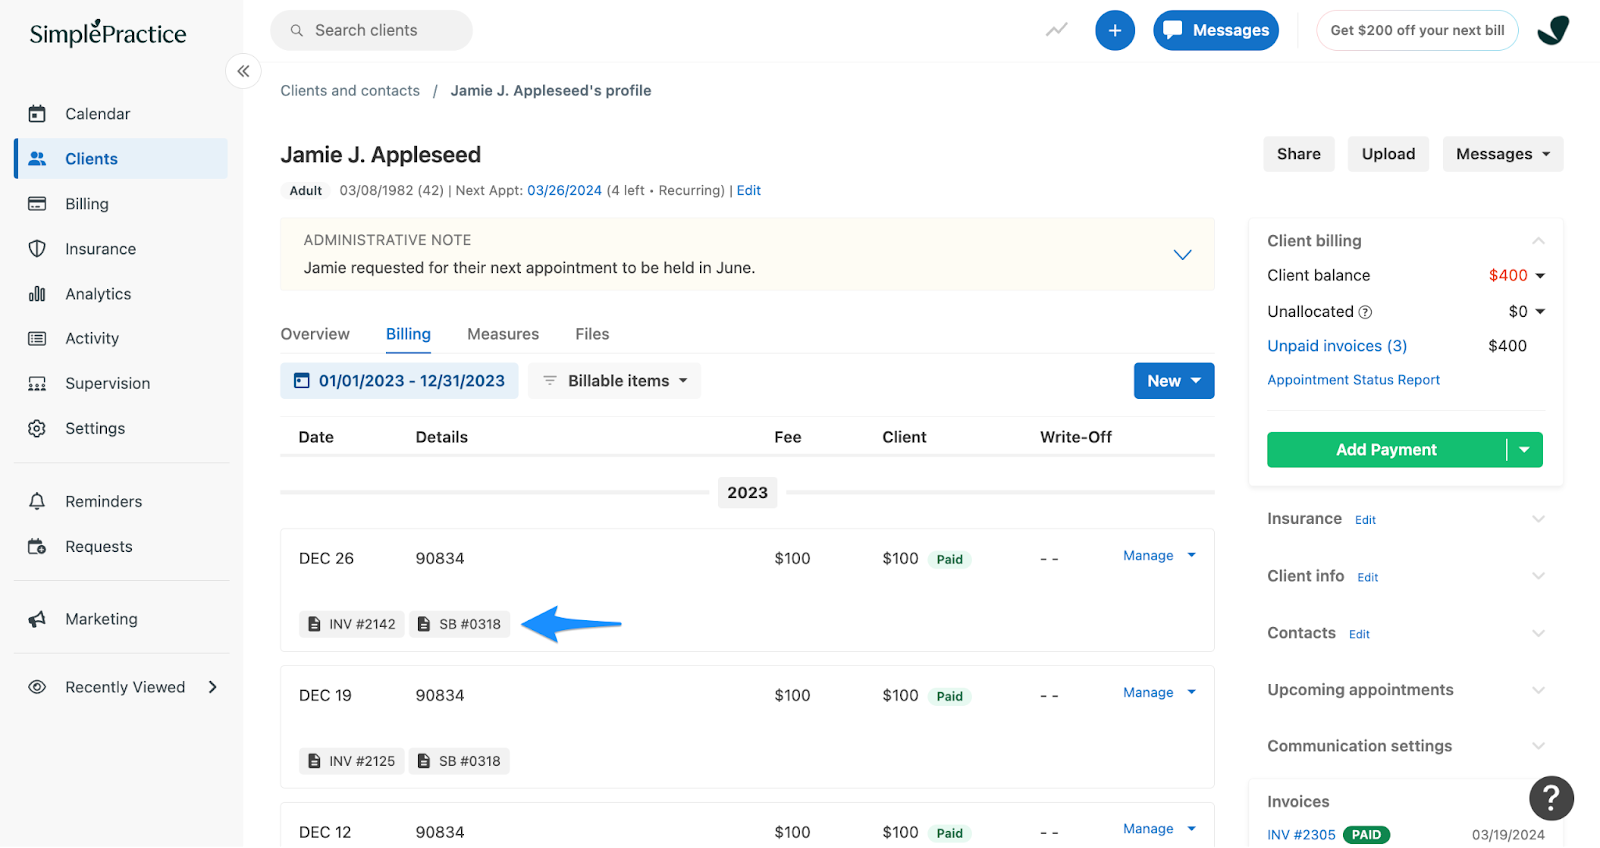Expand the administrative note chevron
This screenshot has height=848, width=1600.
[1182, 255]
